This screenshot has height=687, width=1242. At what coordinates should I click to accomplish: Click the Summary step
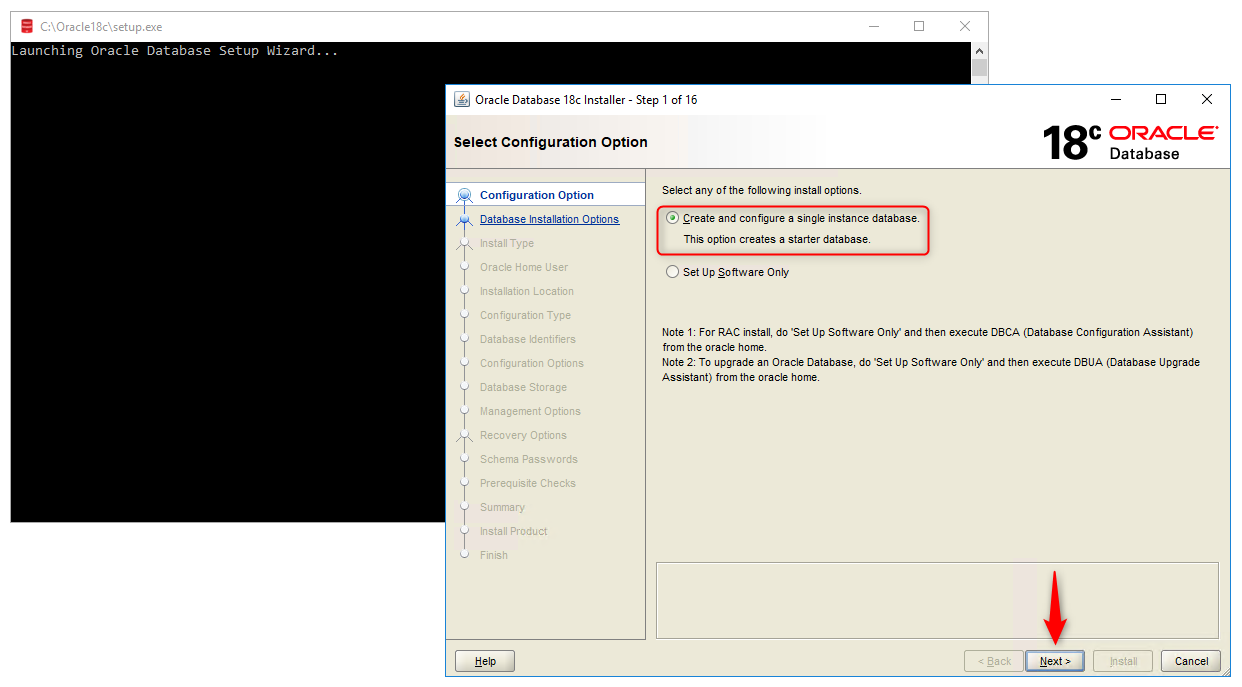(x=502, y=507)
